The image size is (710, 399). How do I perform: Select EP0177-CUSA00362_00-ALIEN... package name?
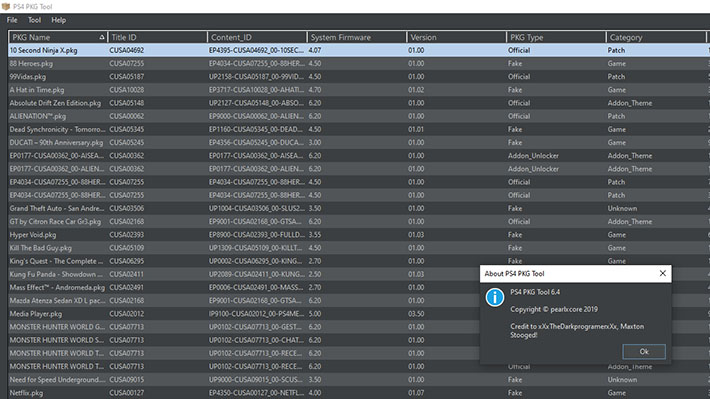click(57, 168)
